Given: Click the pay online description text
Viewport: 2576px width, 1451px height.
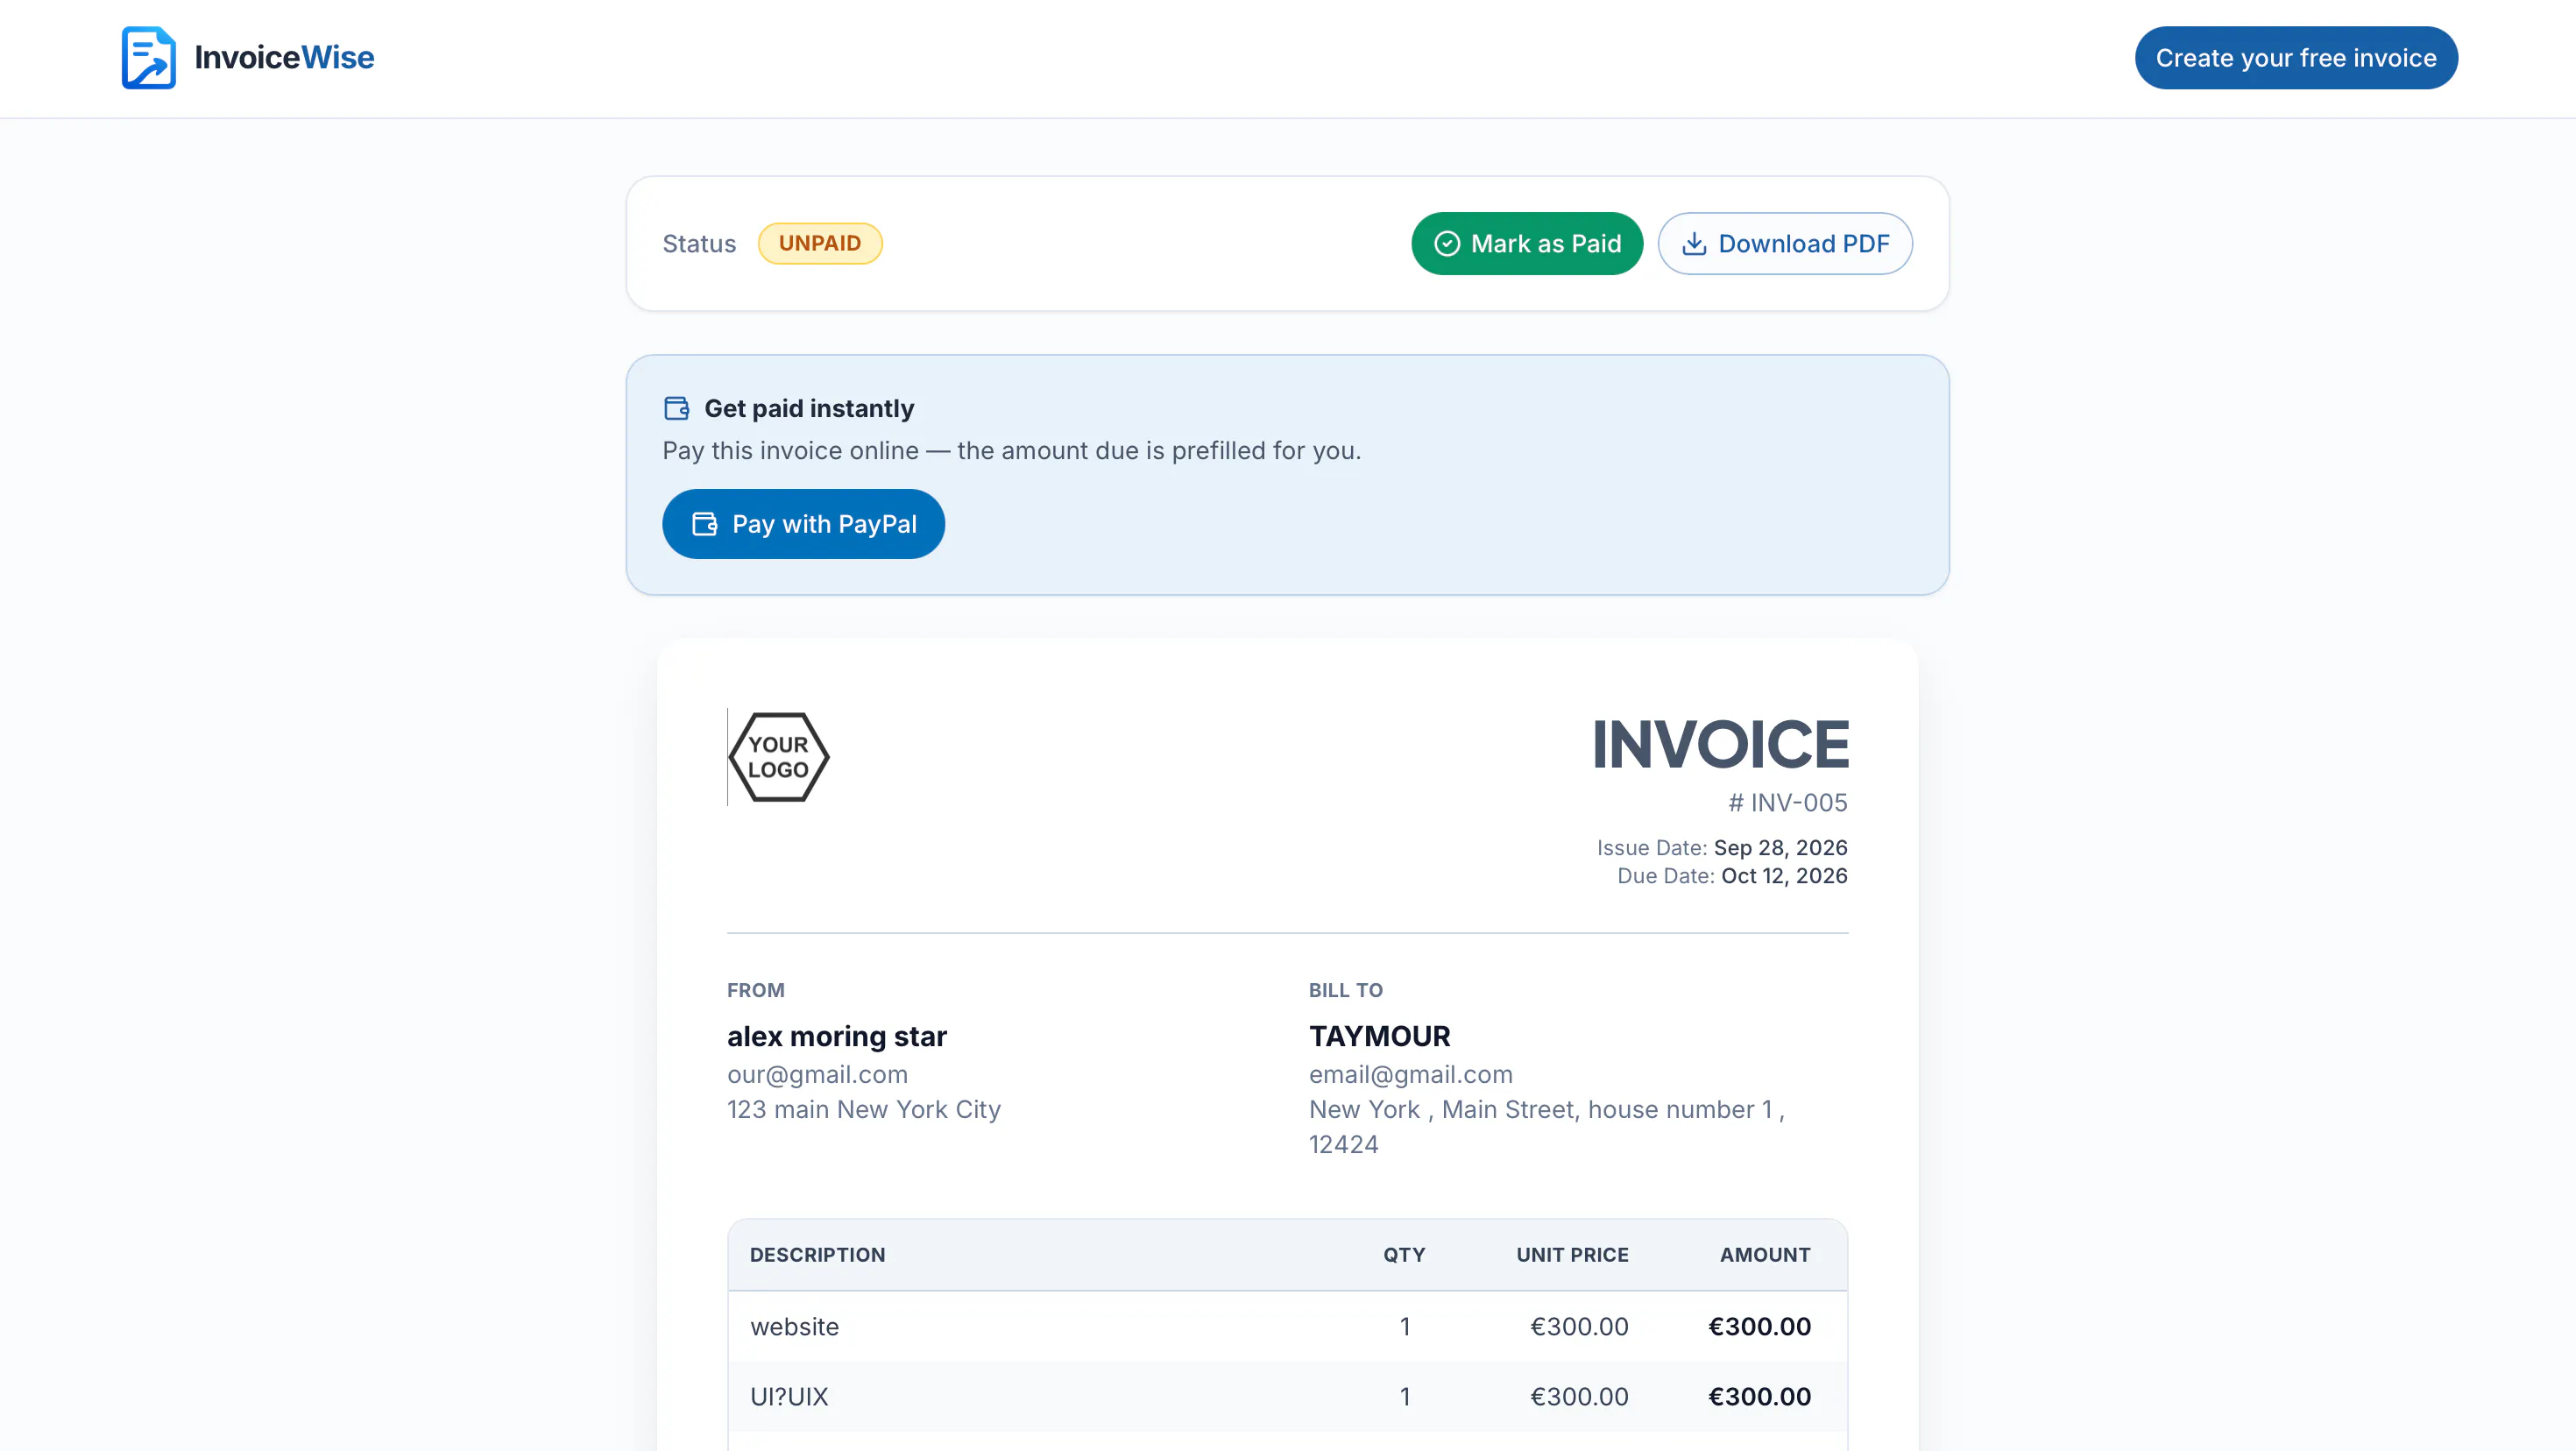Looking at the screenshot, I should [x=1011, y=450].
